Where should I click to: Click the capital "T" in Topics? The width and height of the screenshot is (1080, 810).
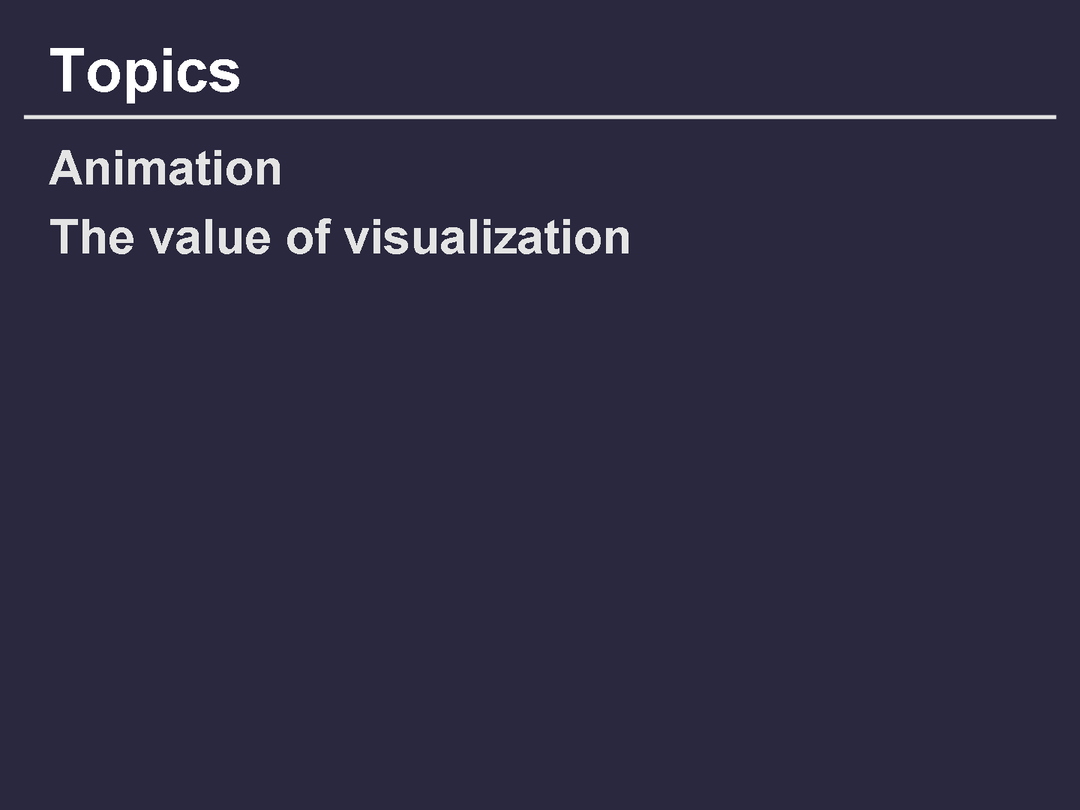point(66,72)
